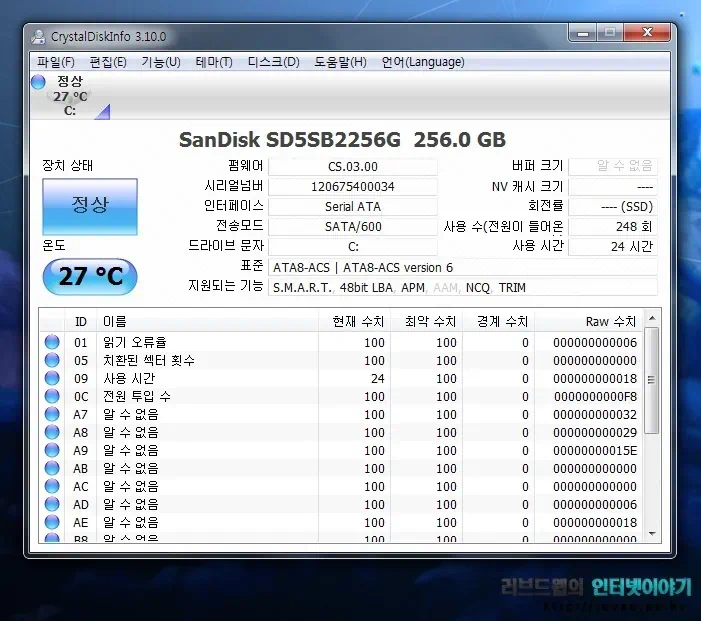Open the 도움말(H) menu
The image size is (701, 621).
[340, 62]
